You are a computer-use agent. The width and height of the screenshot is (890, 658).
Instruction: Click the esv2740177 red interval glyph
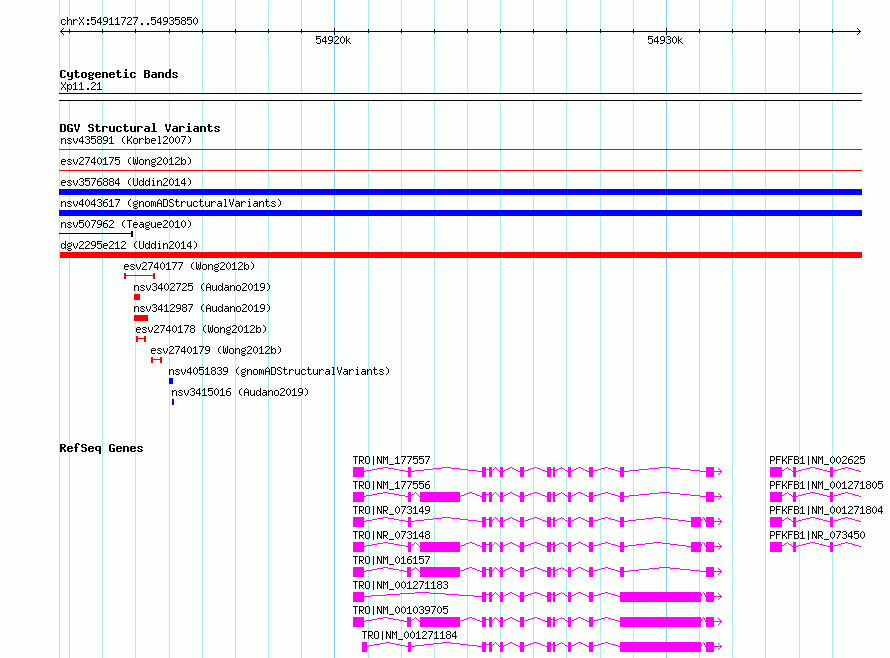pos(139,276)
